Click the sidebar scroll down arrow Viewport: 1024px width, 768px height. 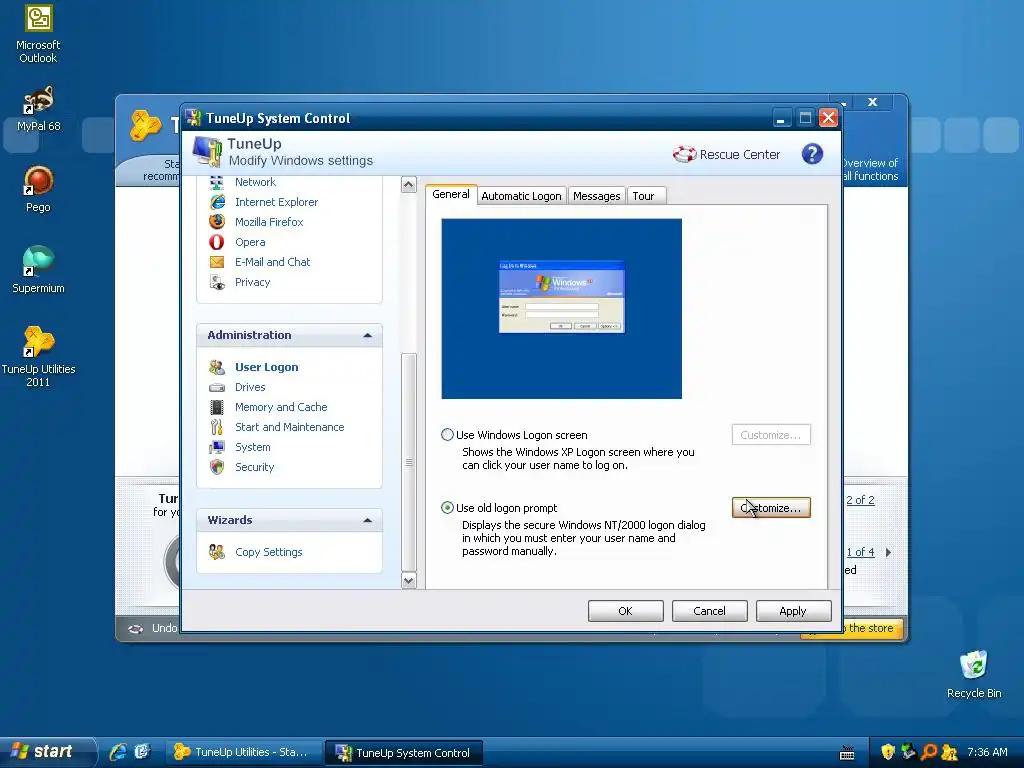(x=409, y=581)
